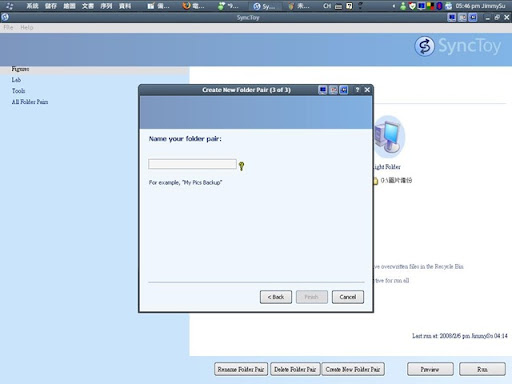
Task: Switch to the Firefox taskbar item
Action: coord(194,6)
